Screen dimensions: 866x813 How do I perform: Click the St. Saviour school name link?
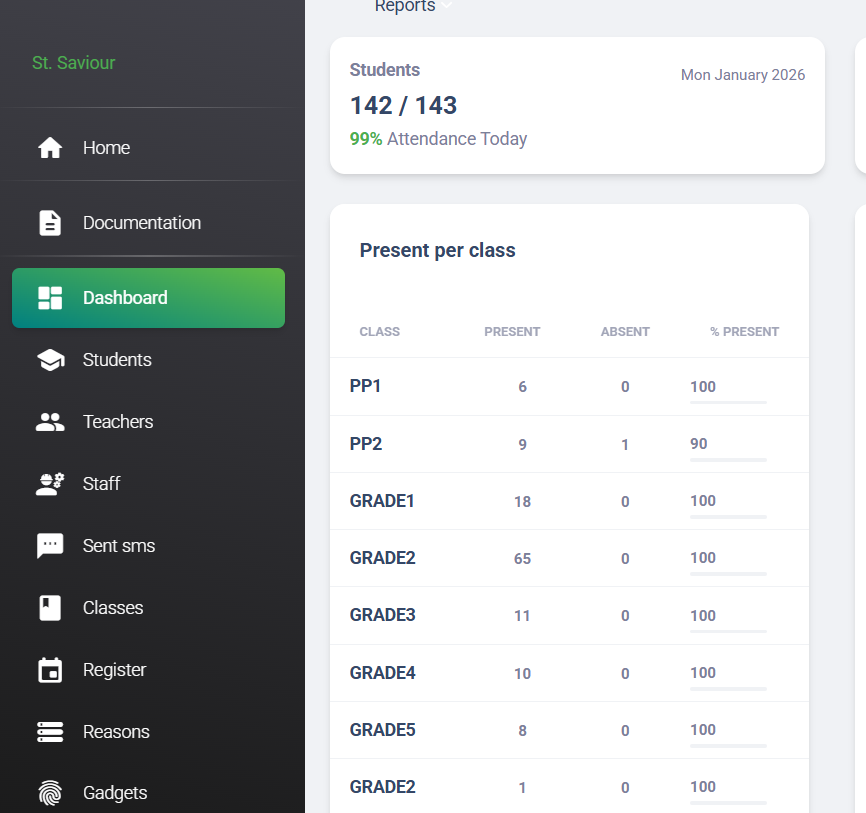[74, 63]
